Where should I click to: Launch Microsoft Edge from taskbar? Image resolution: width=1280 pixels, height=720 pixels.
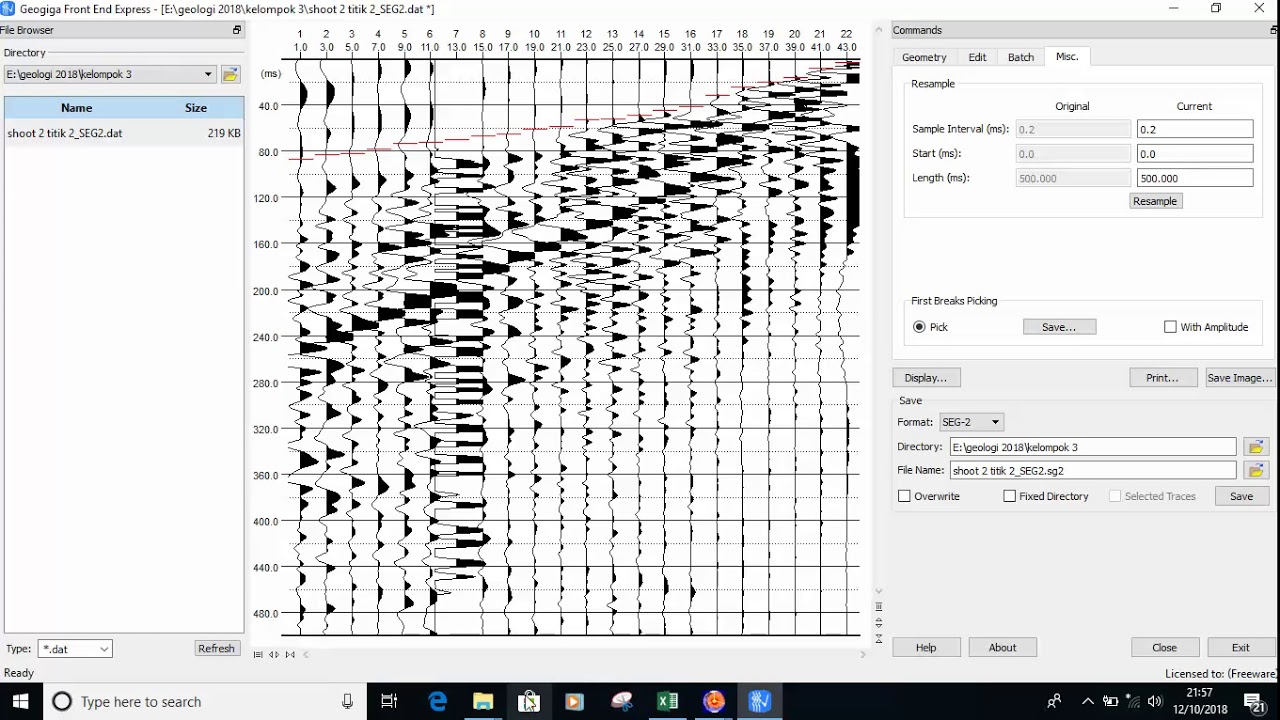[x=437, y=701]
